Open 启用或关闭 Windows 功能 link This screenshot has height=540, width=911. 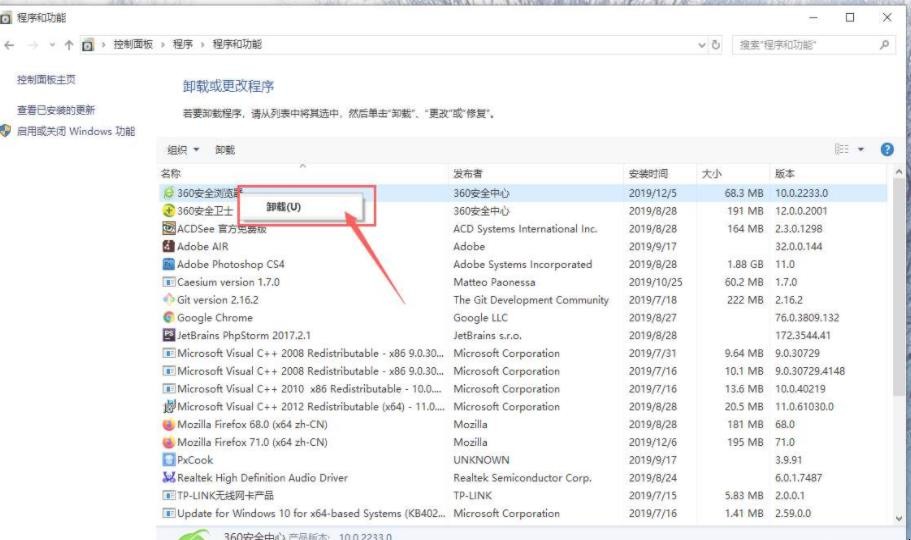coord(76,131)
